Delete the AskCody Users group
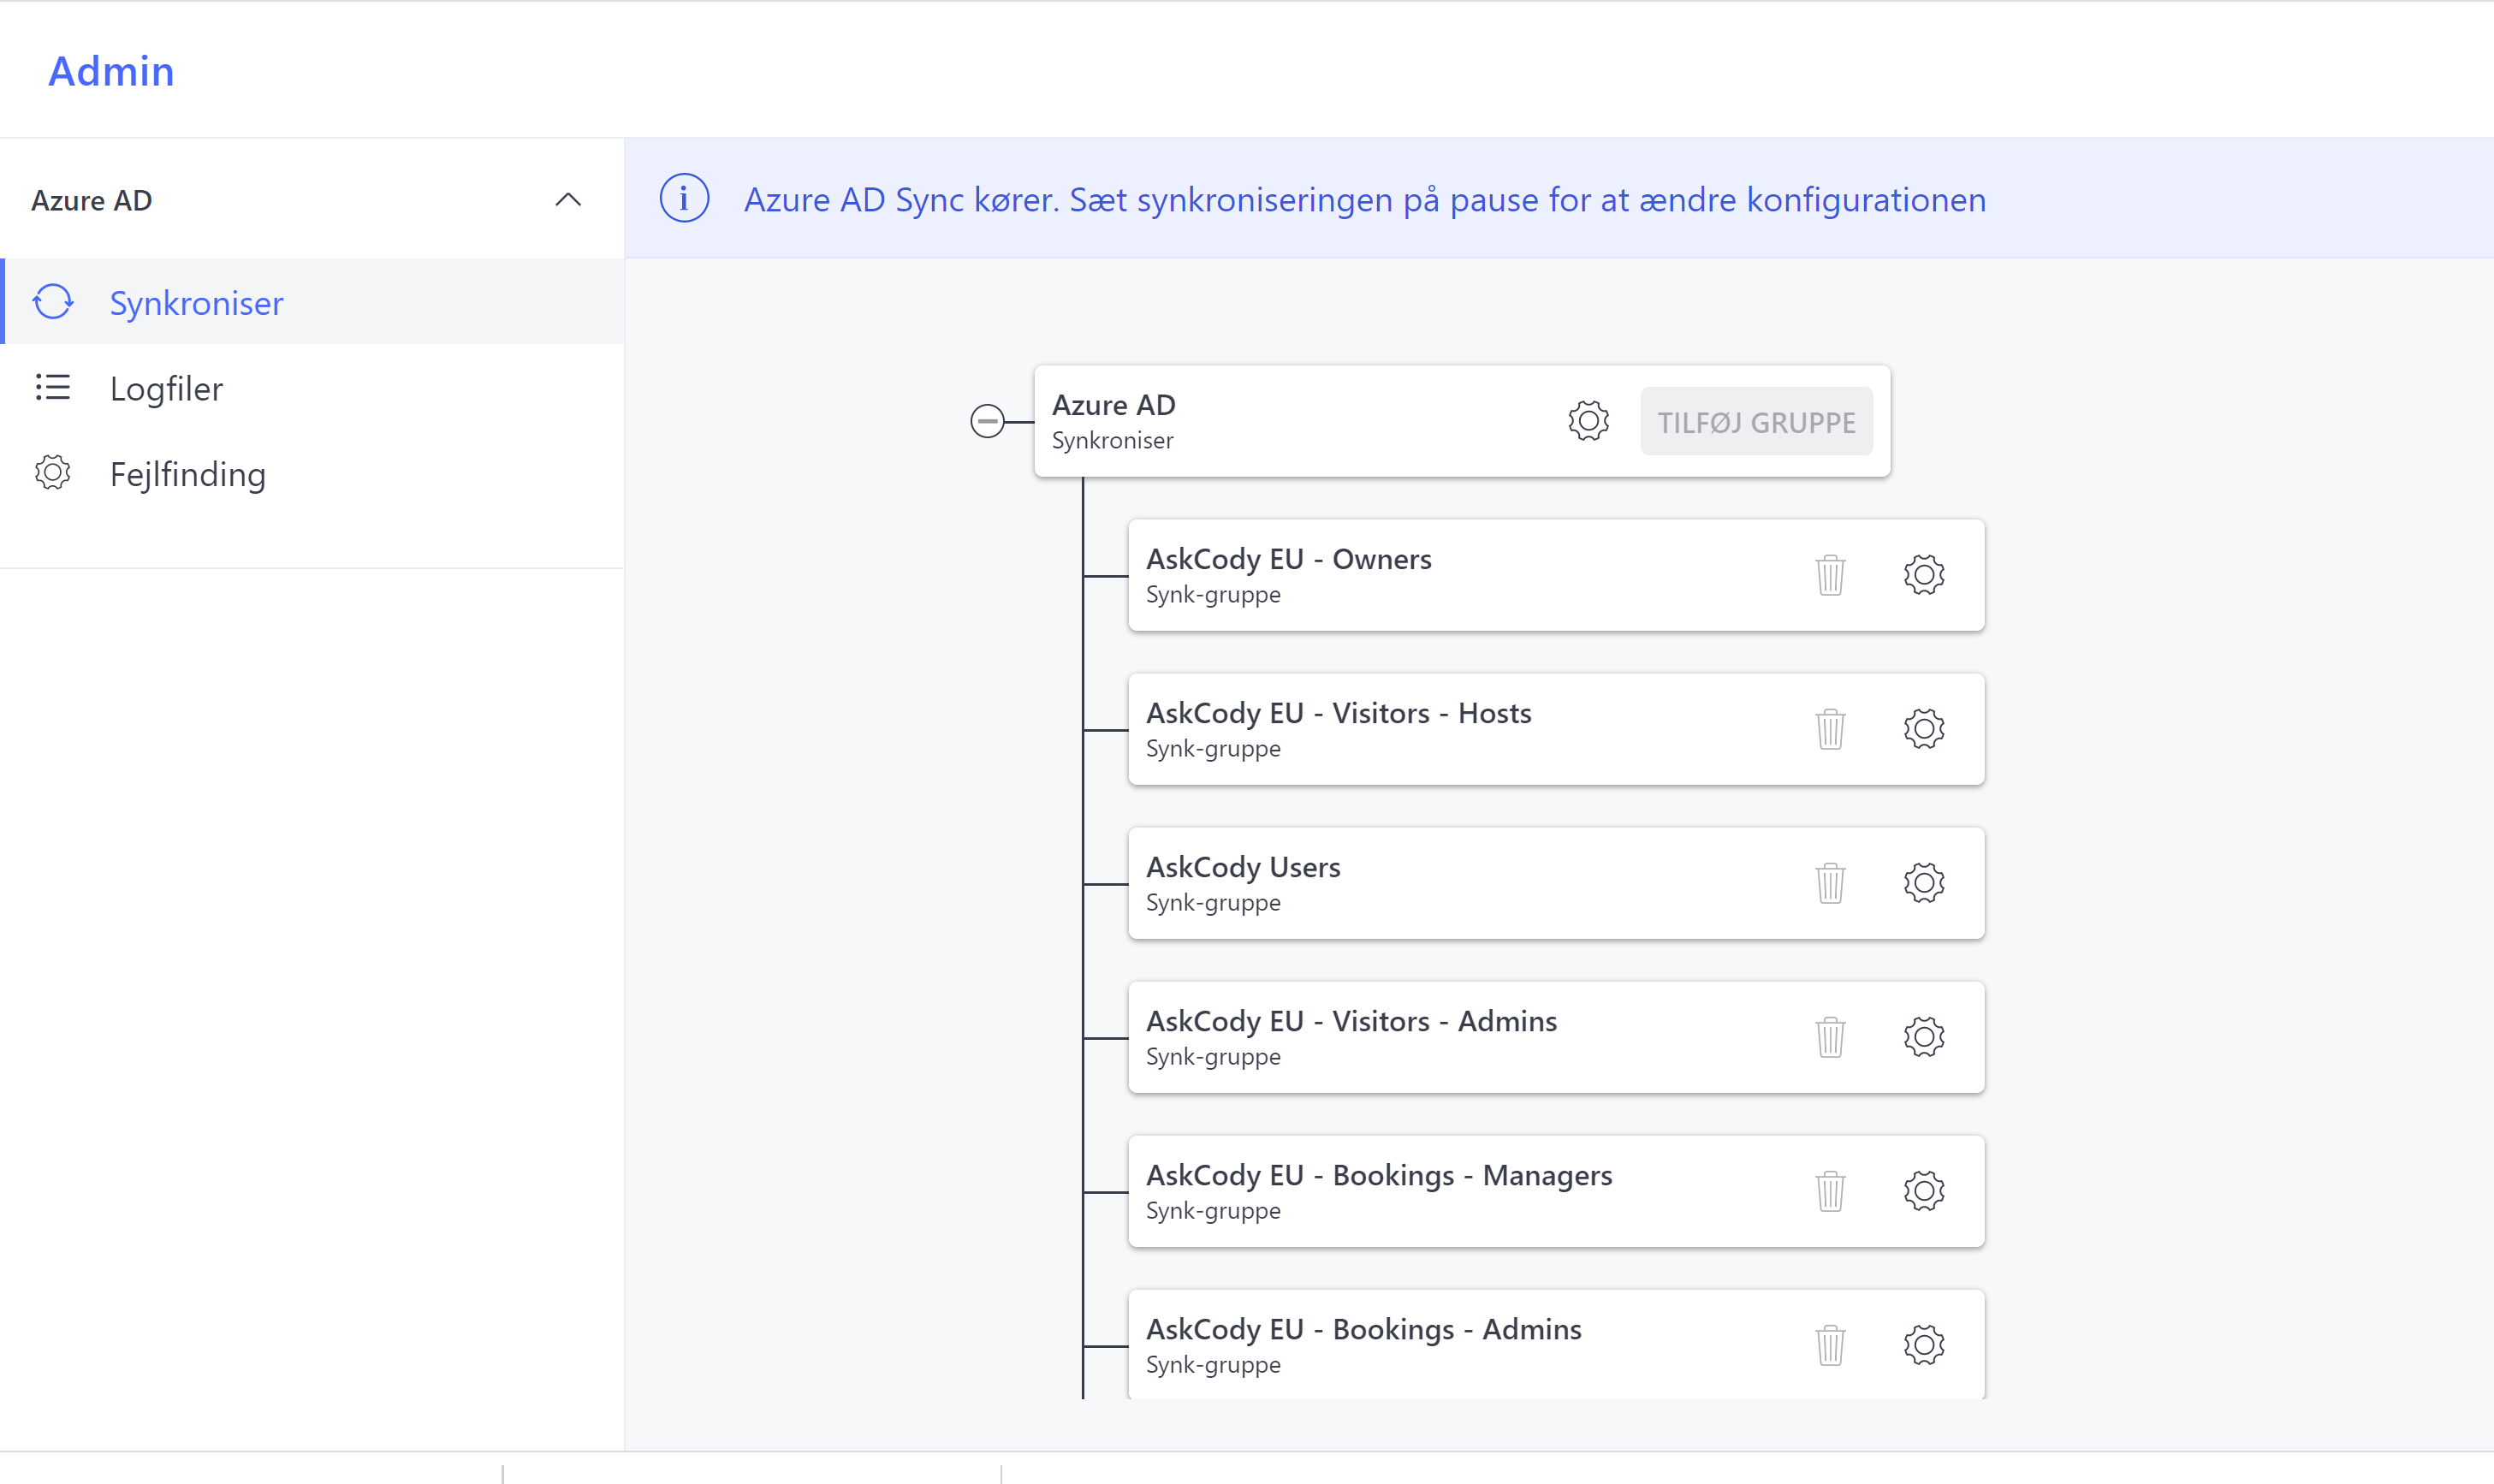Viewport: 2494px width, 1484px height. (x=1830, y=883)
